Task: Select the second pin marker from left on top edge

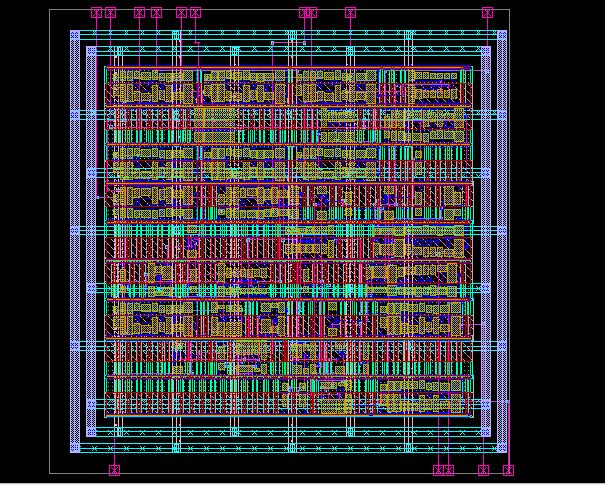Action: coord(111,13)
